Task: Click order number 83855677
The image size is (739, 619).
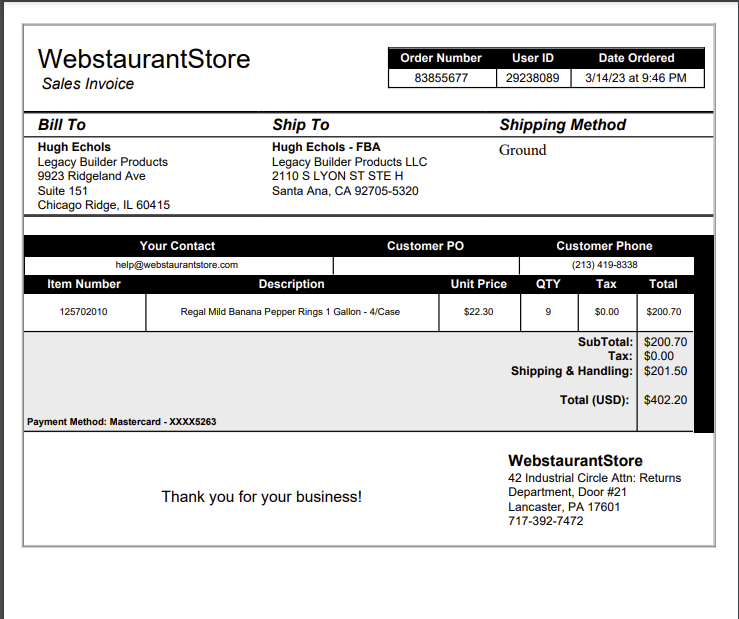Action: (x=441, y=78)
